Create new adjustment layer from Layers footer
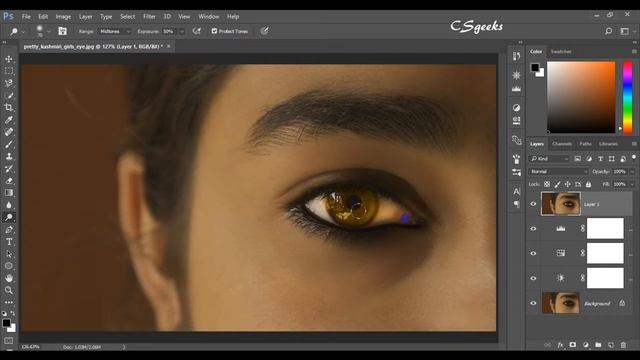The width and height of the screenshot is (640, 360). (586, 345)
